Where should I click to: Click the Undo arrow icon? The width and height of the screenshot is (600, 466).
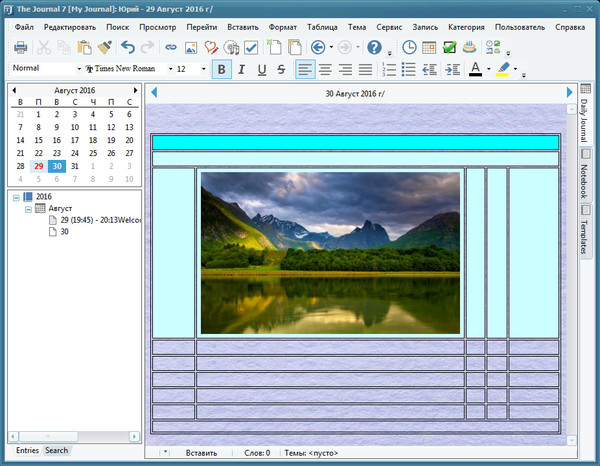(127, 47)
